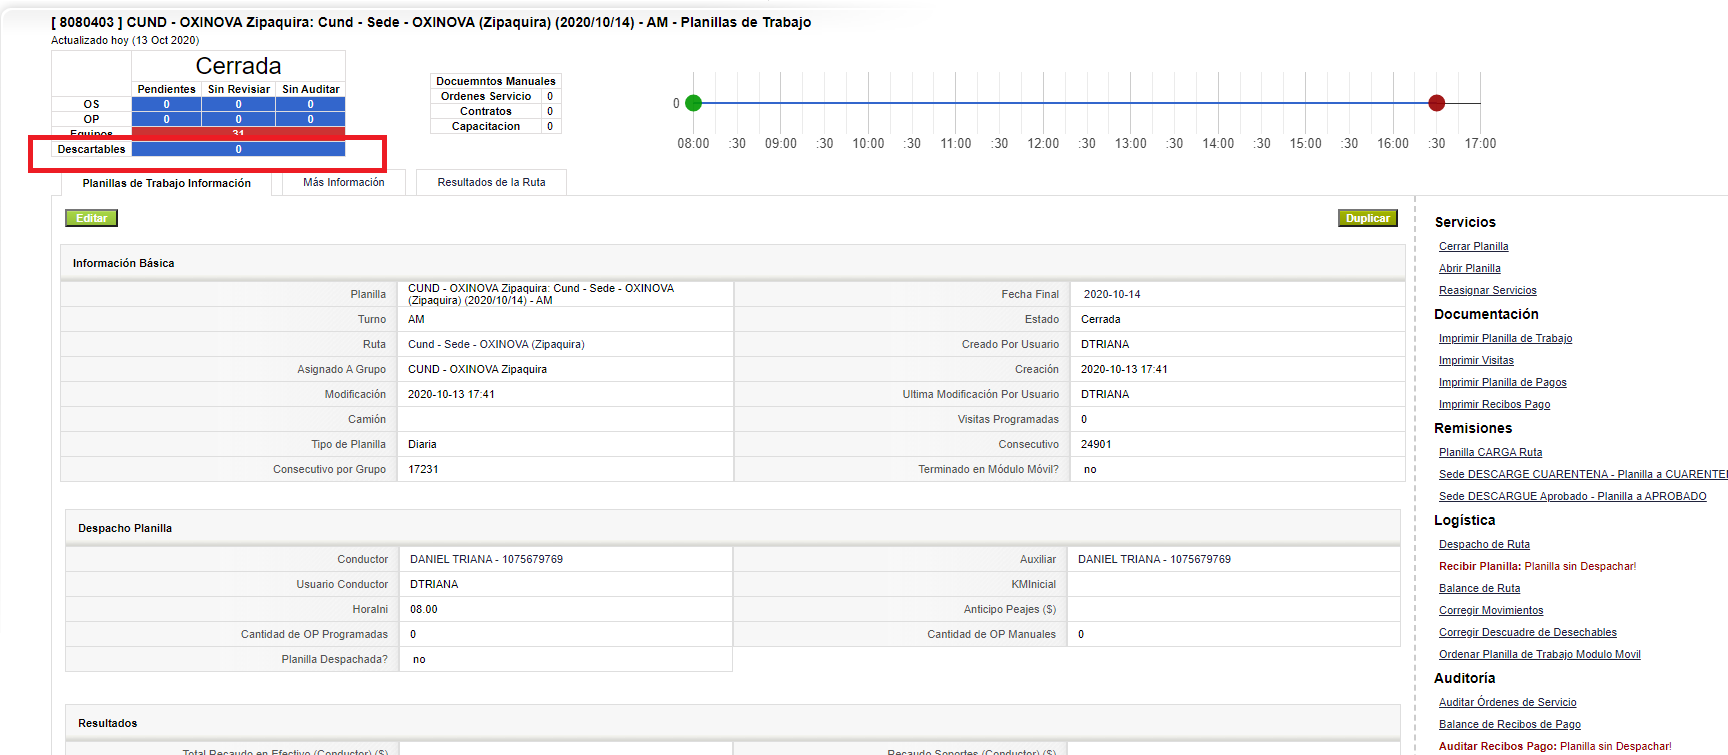Click OP Sin Revisiar blue cell
This screenshot has width=1728, height=755.
(238, 119)
